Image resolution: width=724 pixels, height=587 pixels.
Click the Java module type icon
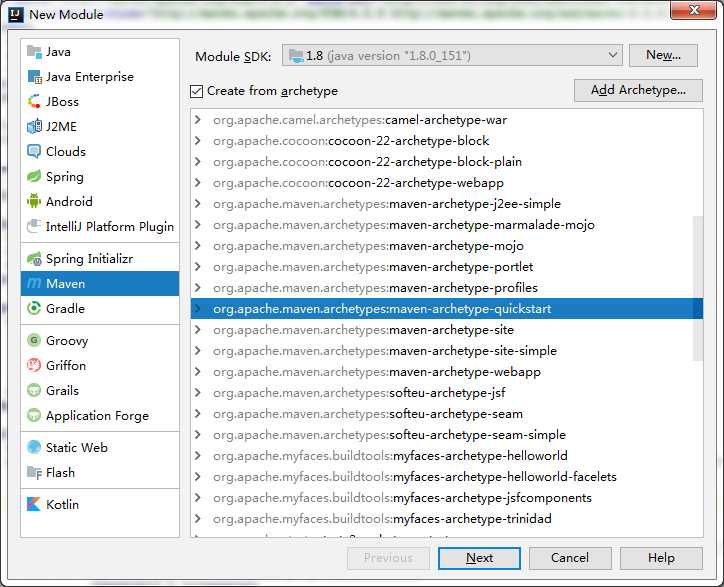(x=34, y=52)
